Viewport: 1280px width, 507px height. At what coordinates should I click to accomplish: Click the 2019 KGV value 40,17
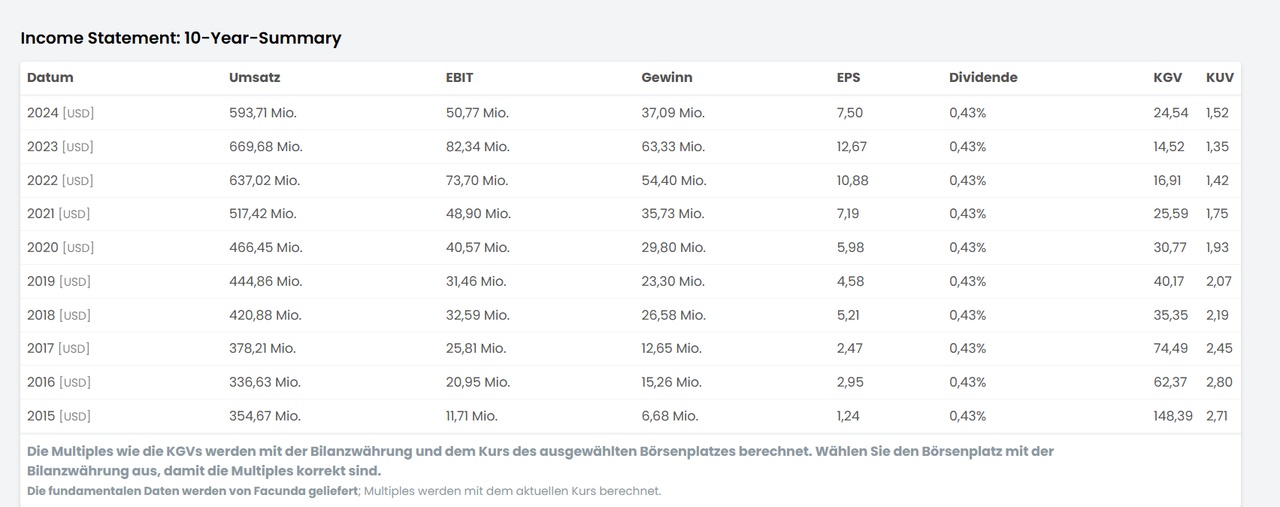[x=1169, y=282]
